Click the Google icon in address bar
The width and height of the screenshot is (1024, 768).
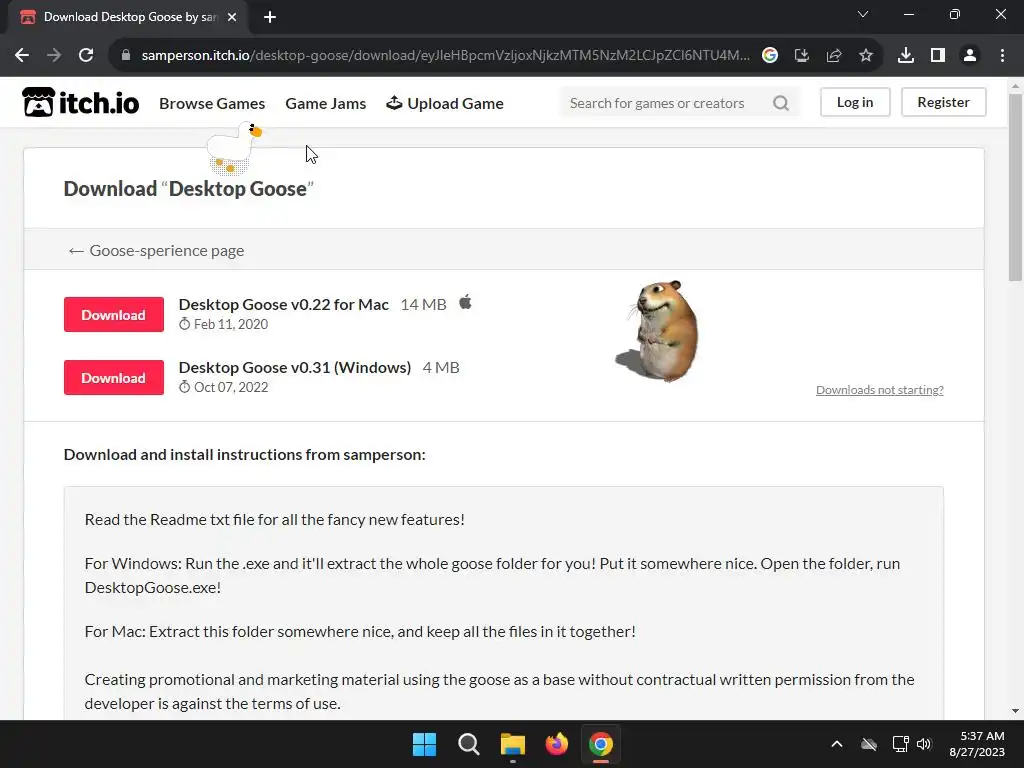pyautogui.click(x=770, y=56)
